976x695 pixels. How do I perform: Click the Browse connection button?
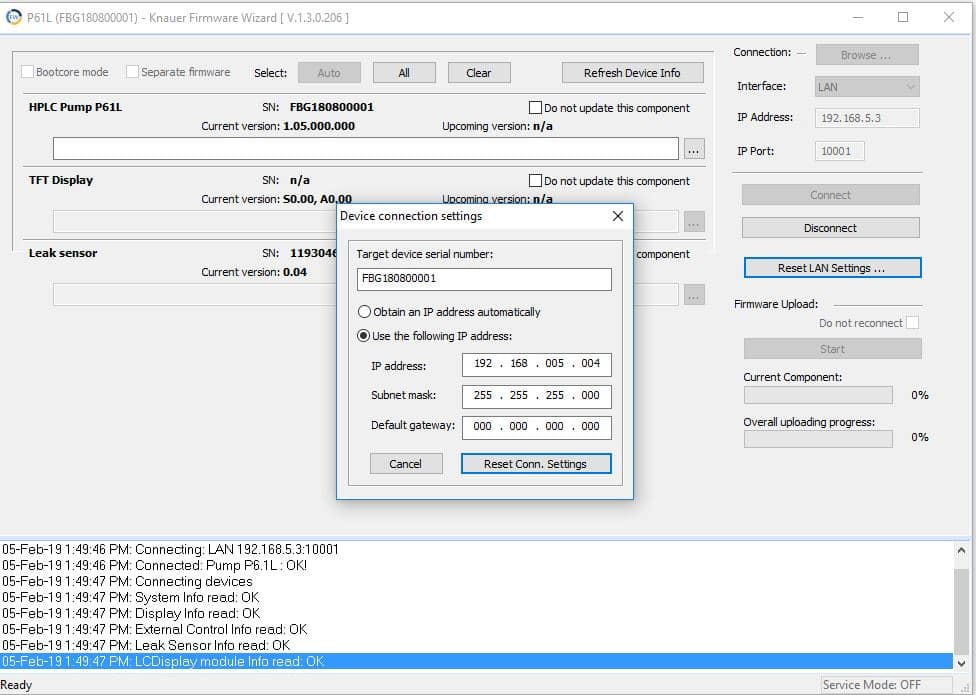click(866, 55)
